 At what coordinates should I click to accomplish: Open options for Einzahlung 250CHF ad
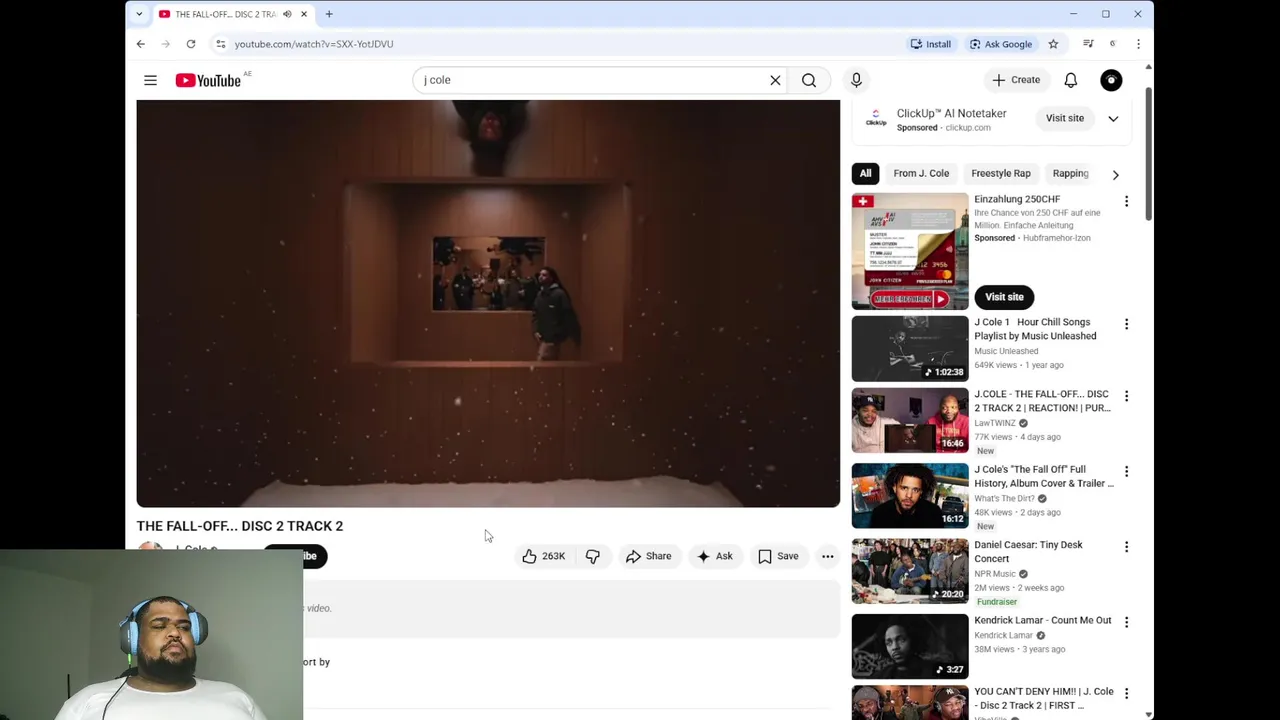click(1126, 201)
